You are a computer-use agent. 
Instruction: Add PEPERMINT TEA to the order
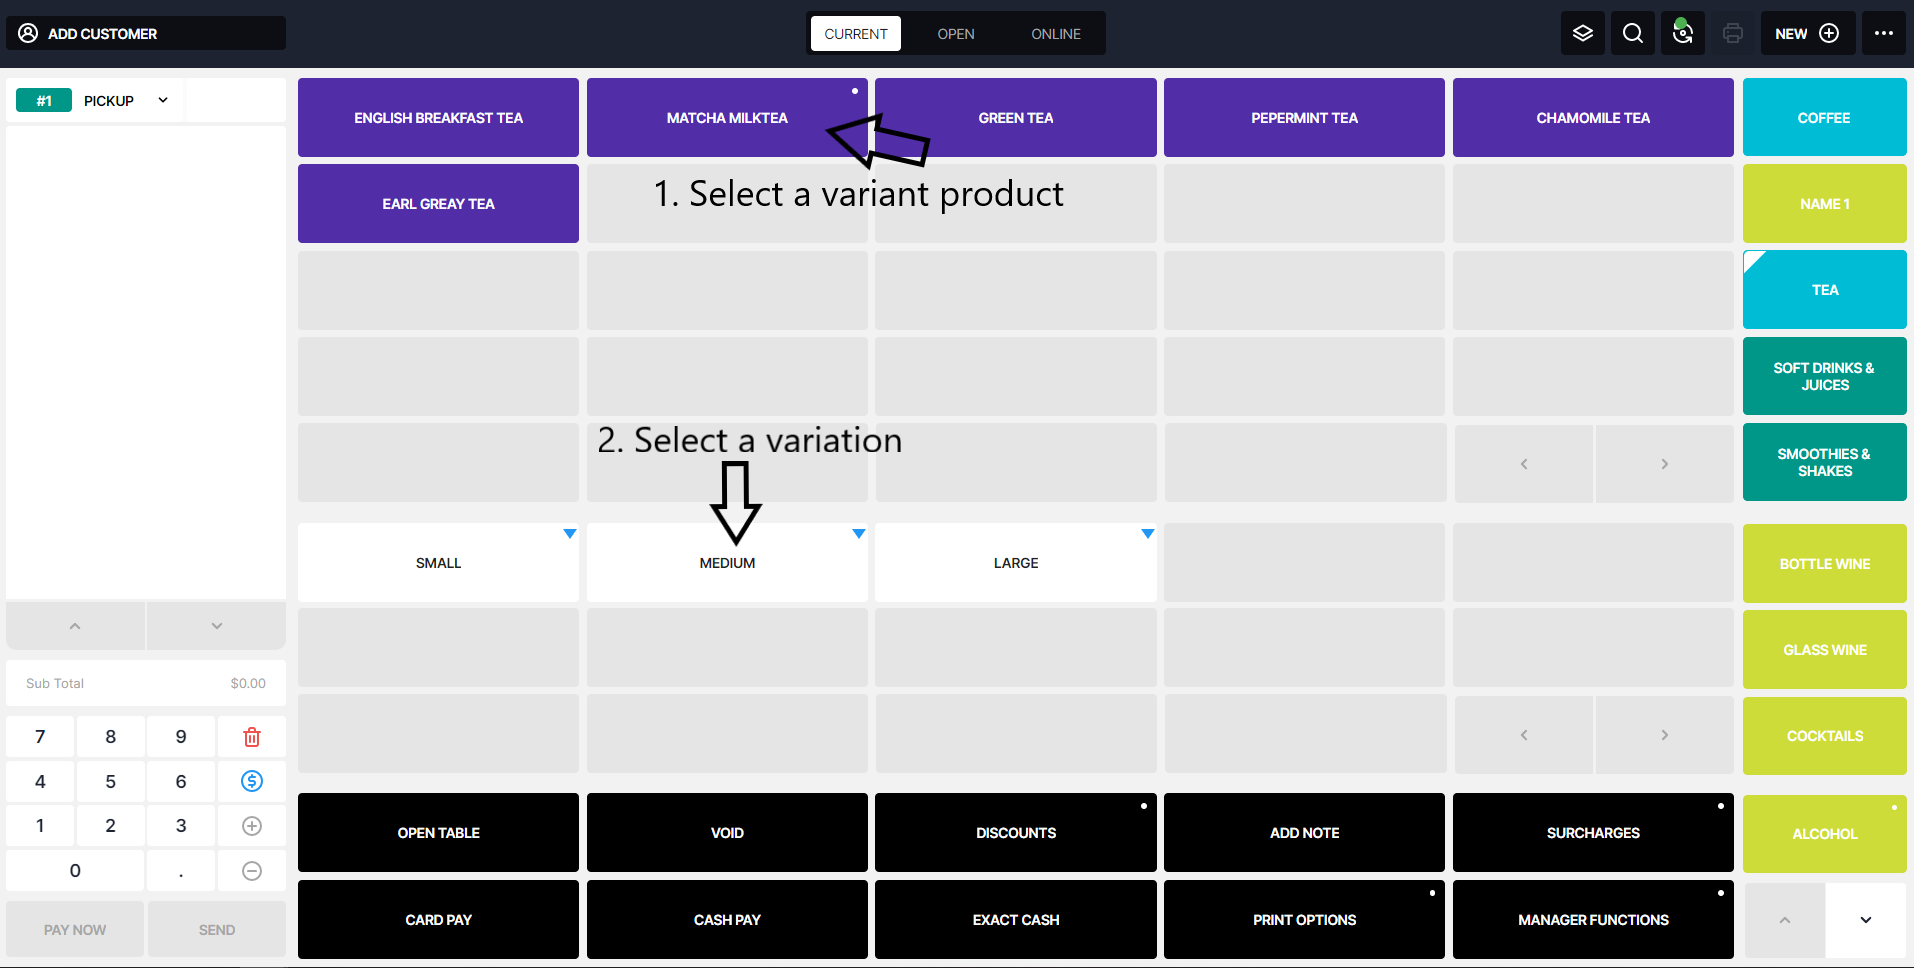(1304, 117)
